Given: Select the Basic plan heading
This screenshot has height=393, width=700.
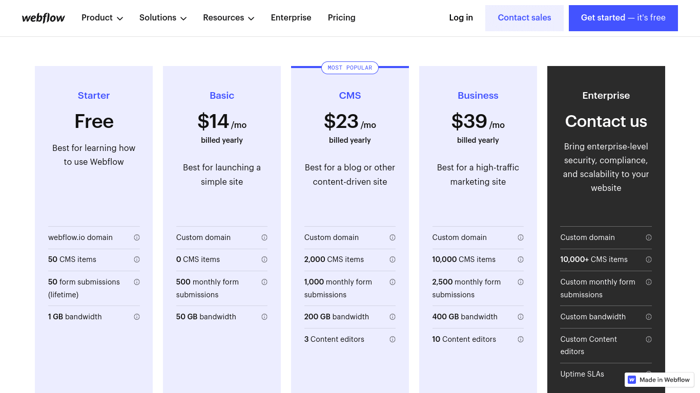Looking at the screenshot, I should [222, 96].
